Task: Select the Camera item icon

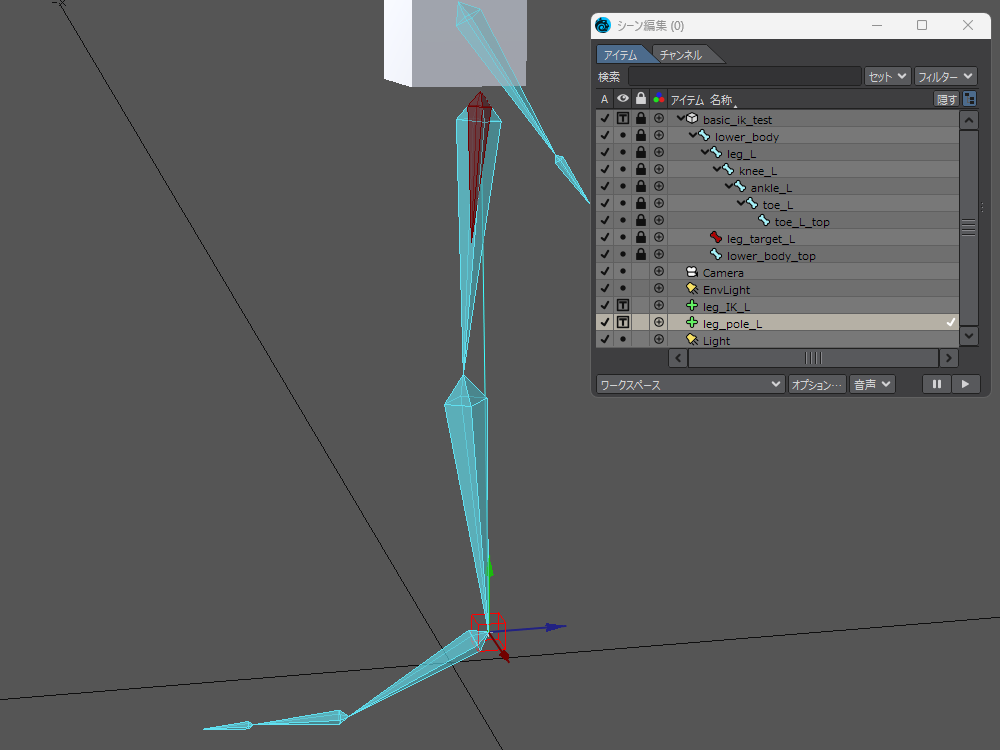Action: (691, 272)
